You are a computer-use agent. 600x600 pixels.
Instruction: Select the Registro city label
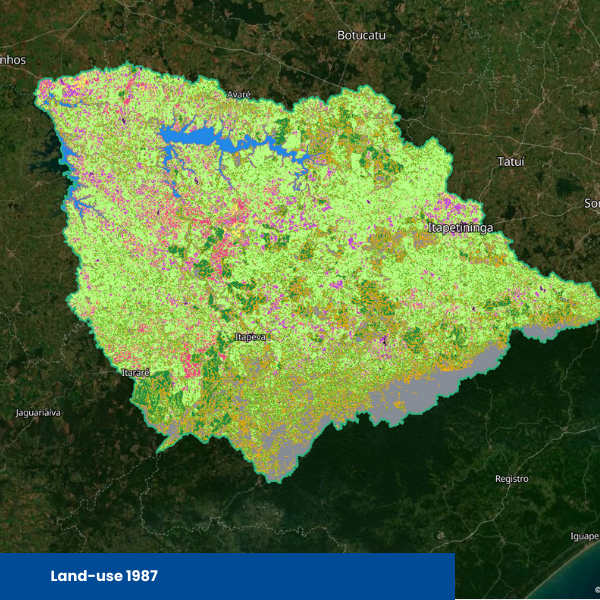(512, 479)
